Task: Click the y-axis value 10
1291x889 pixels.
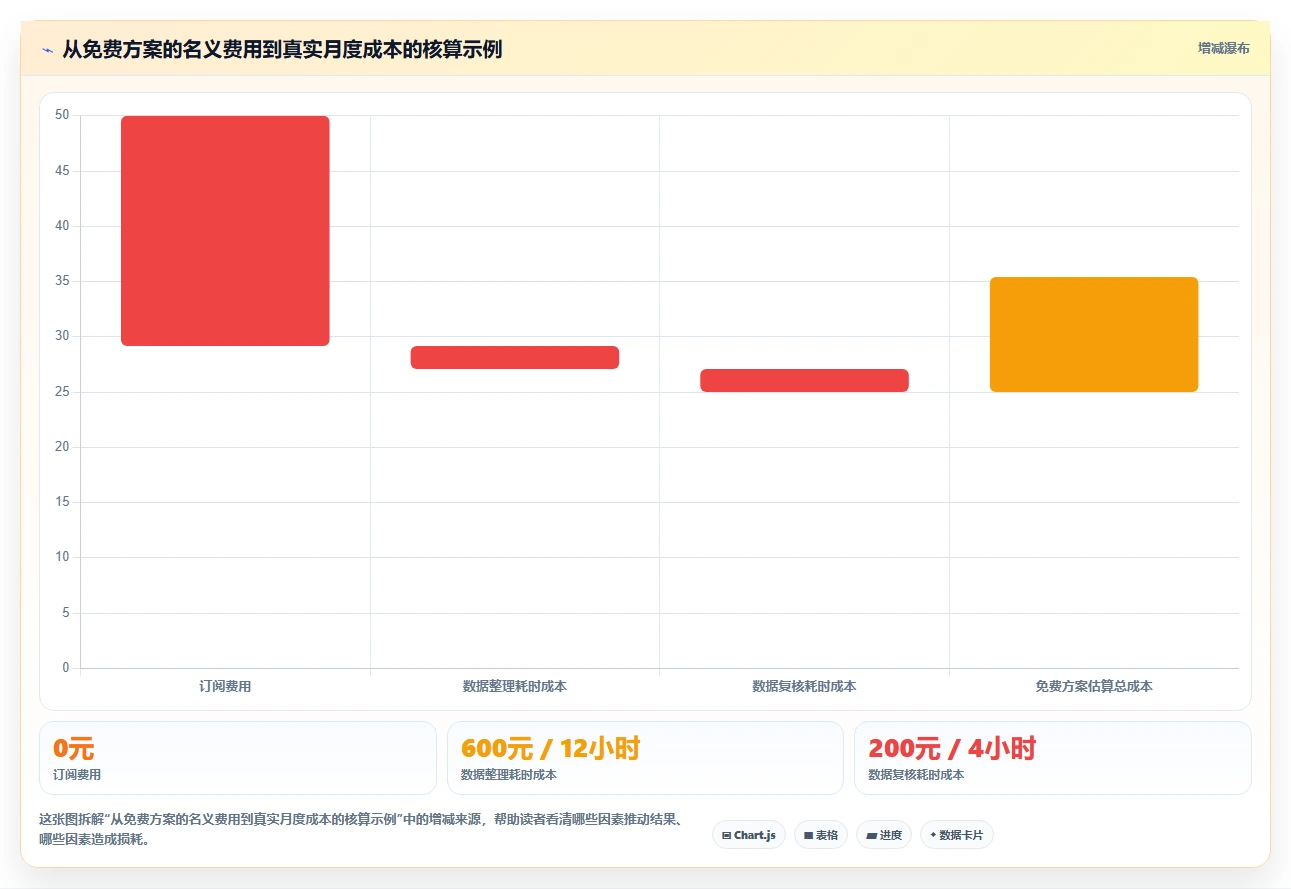Action: [x=62, y=557]
